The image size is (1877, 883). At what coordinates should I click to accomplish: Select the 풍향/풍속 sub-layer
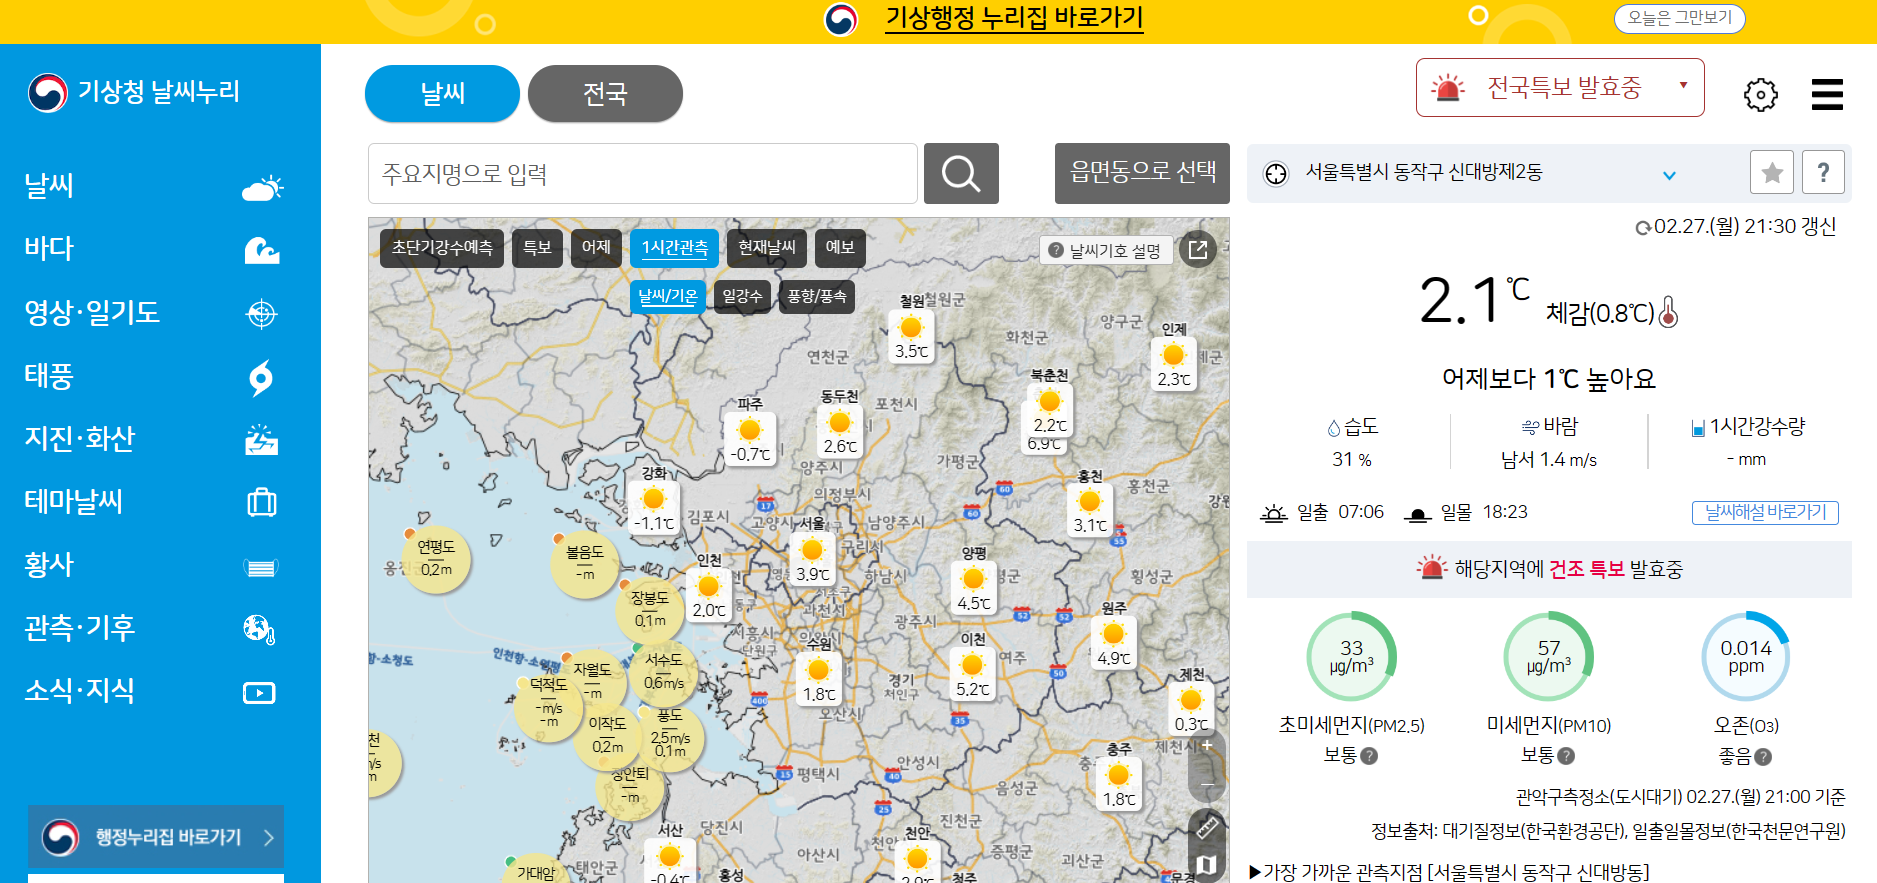[817, 296]
